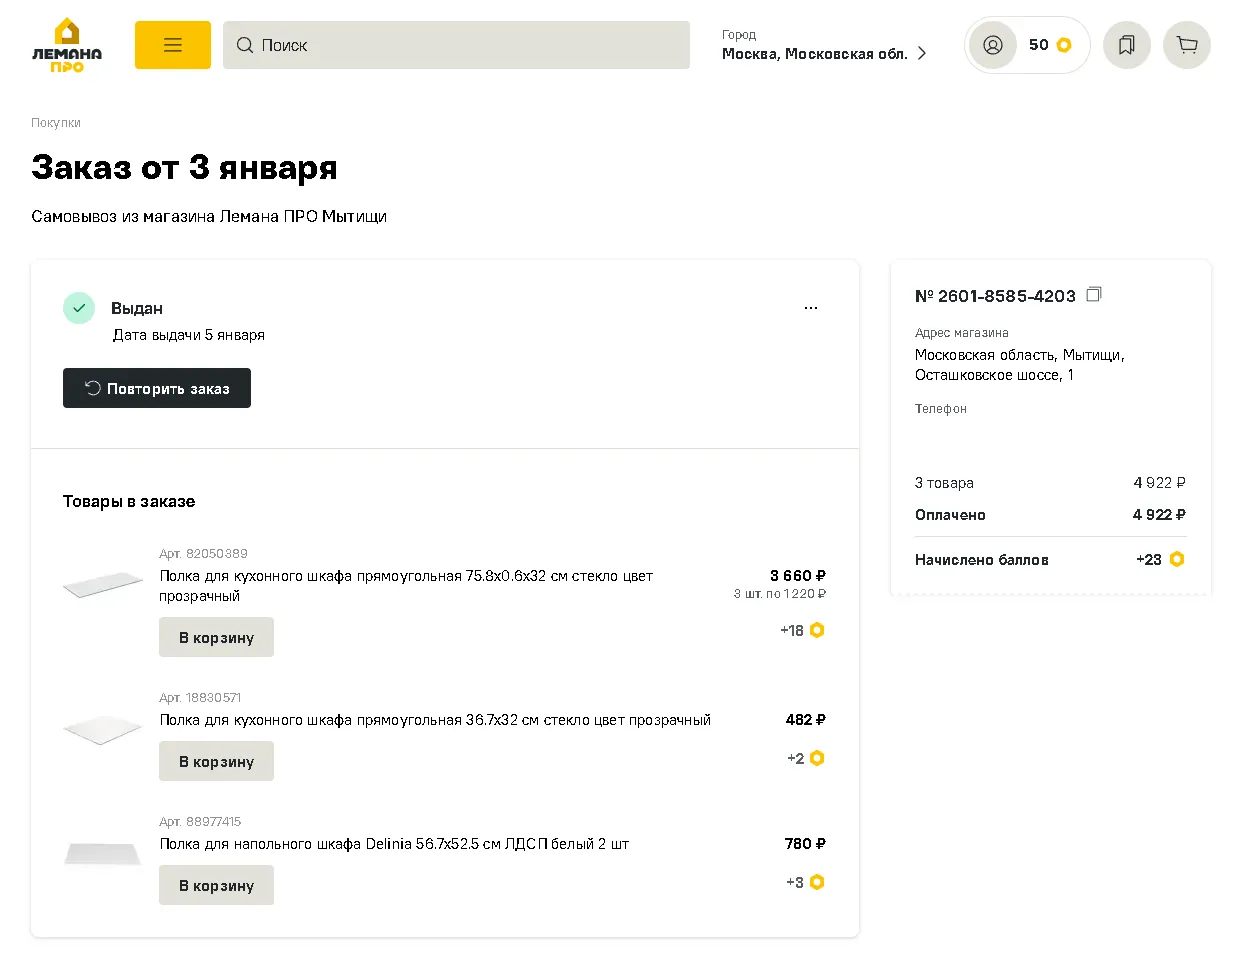Click the Телефон label
This screenshot has height=957, width=1235.
point(941,409)
